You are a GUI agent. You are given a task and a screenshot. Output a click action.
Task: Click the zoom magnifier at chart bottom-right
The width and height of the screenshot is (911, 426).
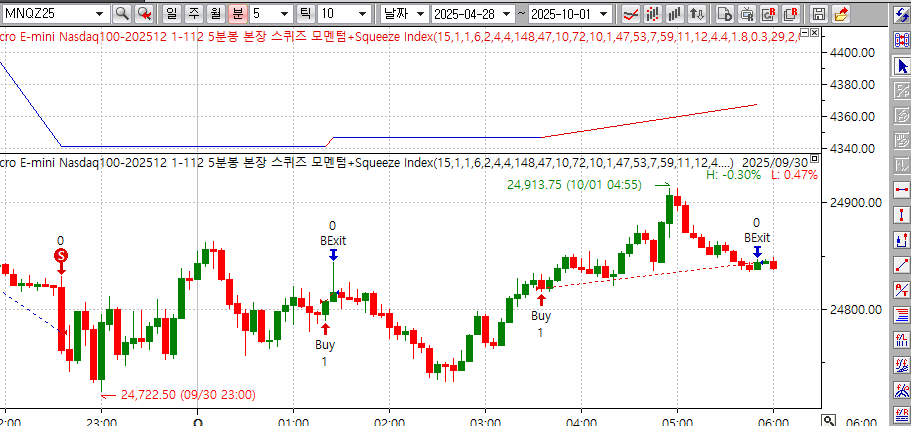tap(828, 419)
